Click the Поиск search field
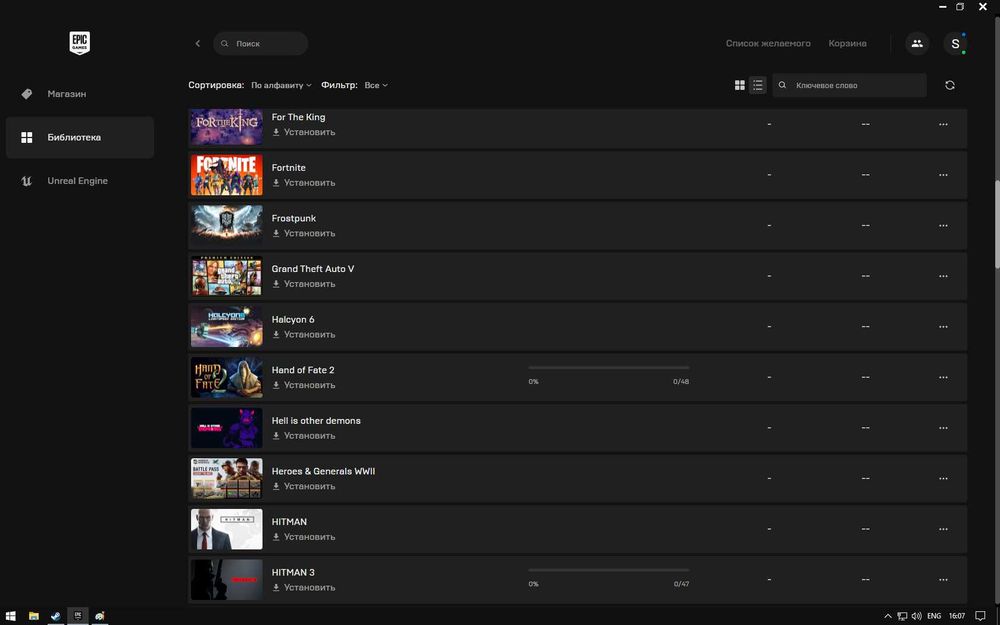Screen dimensions: 1000x625 (x=261, y=43)
